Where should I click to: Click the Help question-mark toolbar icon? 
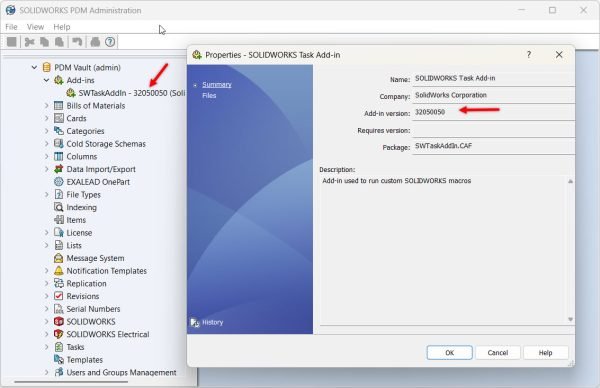(110, 42)
